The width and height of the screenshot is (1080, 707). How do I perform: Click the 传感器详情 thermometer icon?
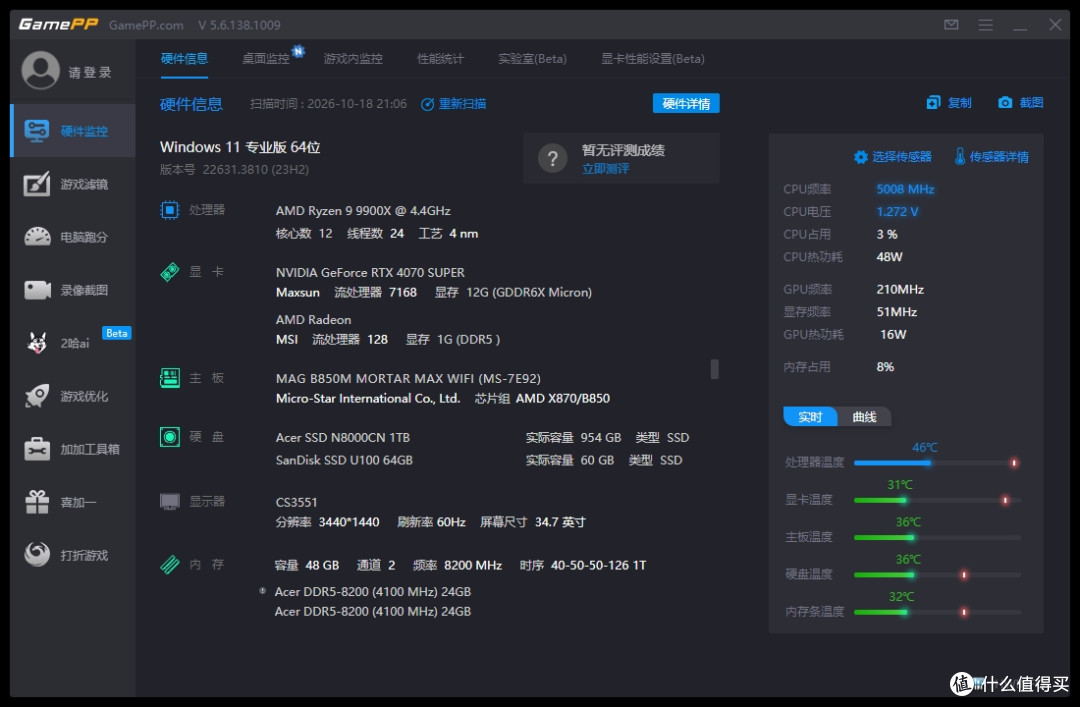pyautogui.click(x=959, y=156)
